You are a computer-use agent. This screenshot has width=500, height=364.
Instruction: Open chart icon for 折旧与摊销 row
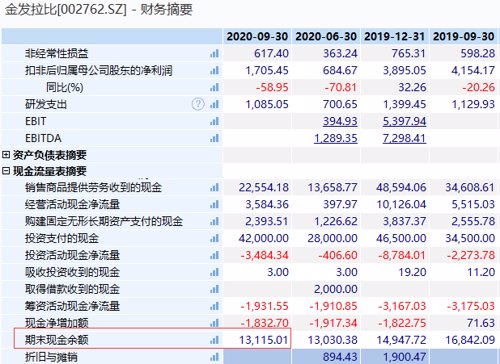point(214,357)
